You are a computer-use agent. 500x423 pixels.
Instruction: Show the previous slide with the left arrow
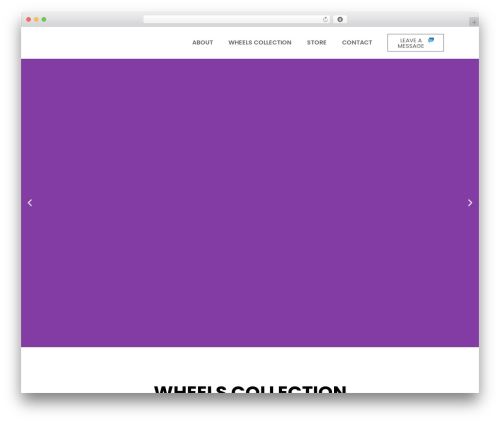30,203
